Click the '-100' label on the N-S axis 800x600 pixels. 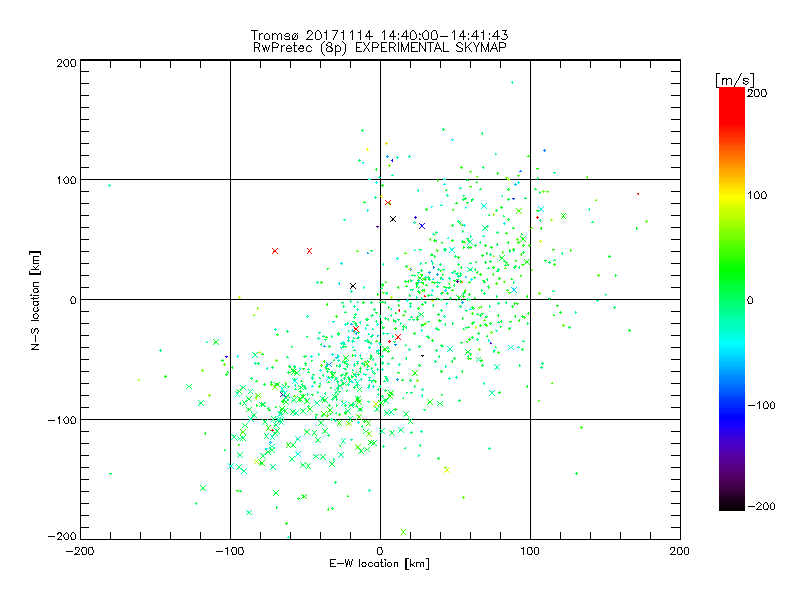point(62,420)
